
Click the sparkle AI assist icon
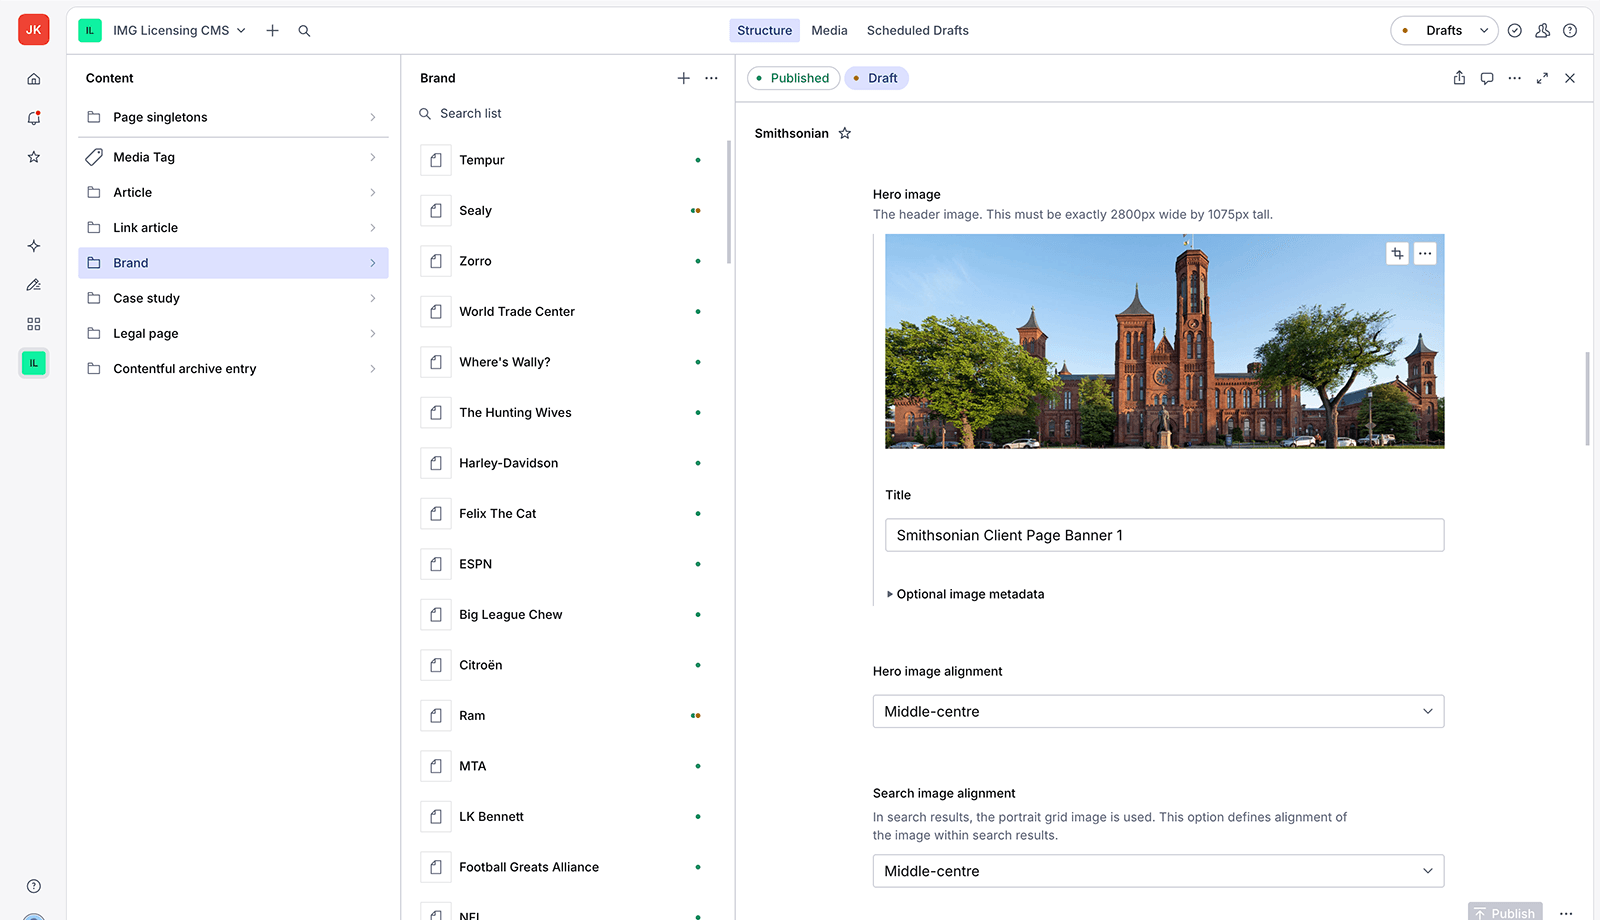(x=34, y=246)
